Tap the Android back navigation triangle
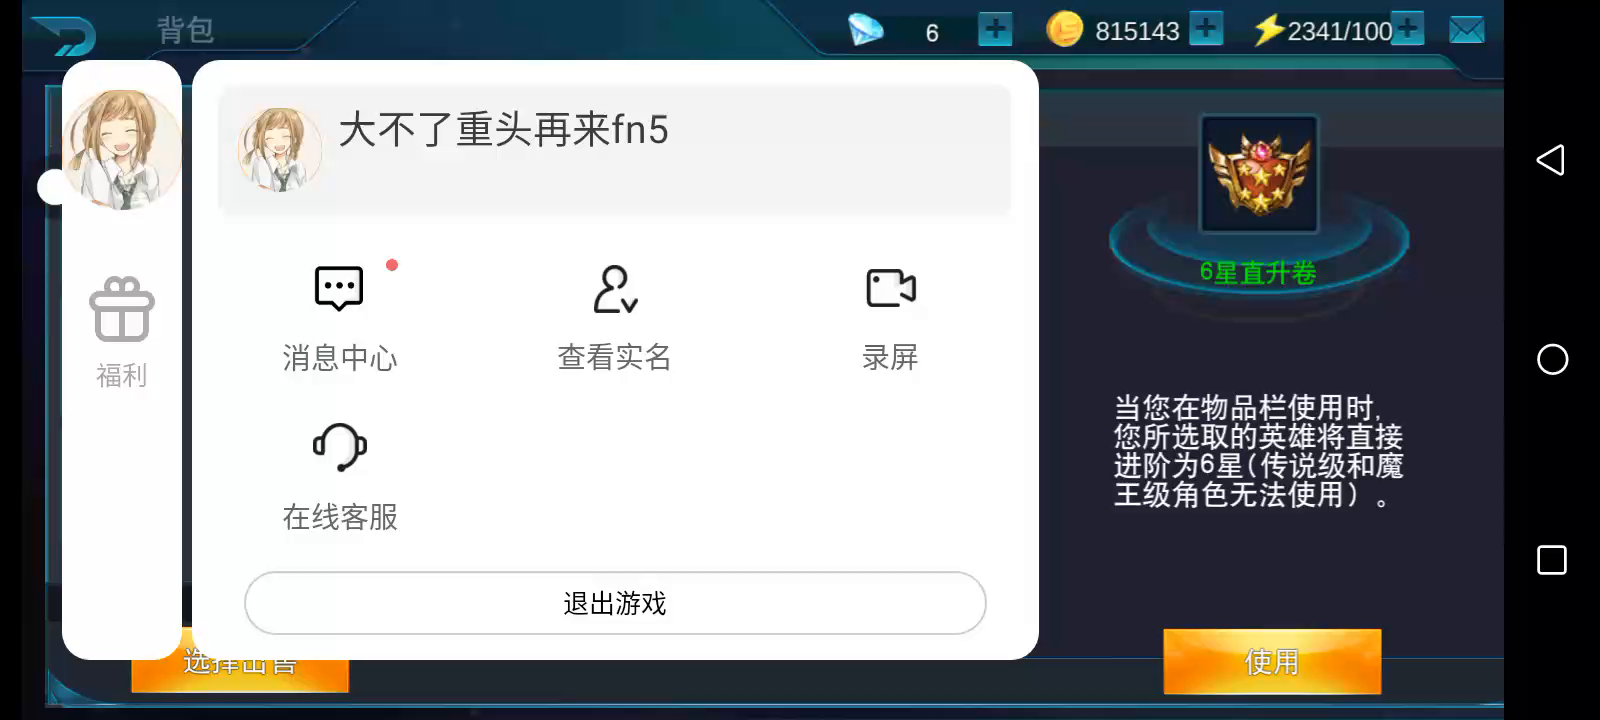 [x=1551, y=160]
